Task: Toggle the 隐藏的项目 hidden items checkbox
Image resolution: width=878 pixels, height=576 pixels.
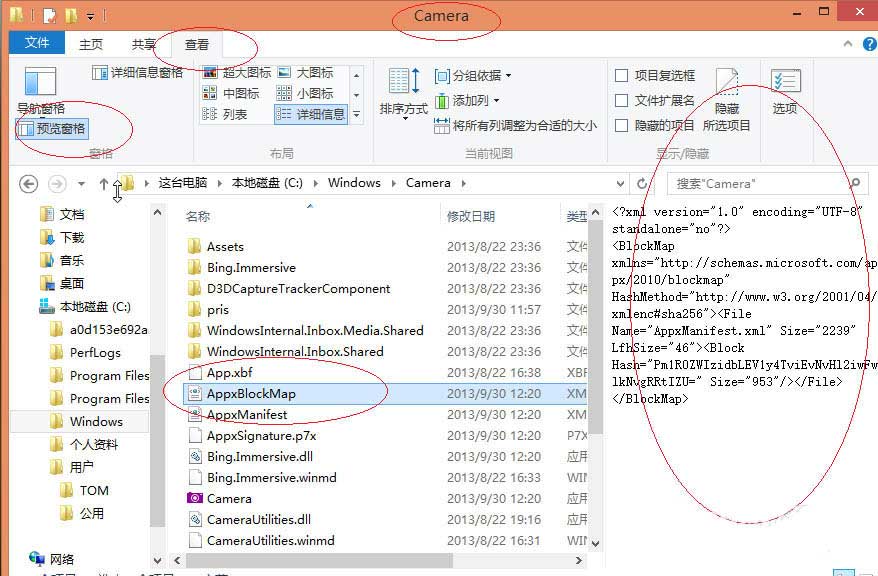Action: 622,126
